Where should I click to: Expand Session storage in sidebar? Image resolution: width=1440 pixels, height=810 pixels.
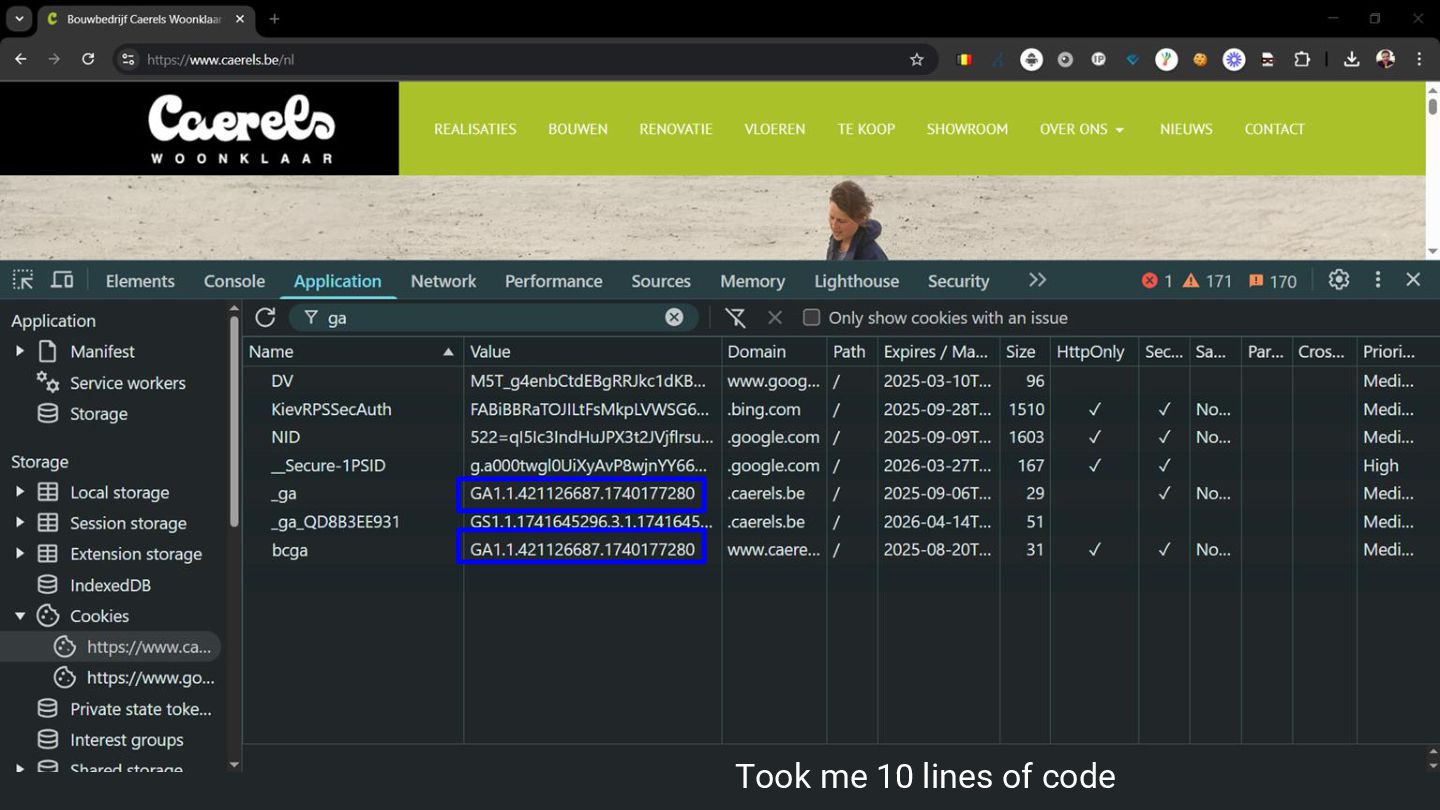pyautogui.click(x=19, y=523)
